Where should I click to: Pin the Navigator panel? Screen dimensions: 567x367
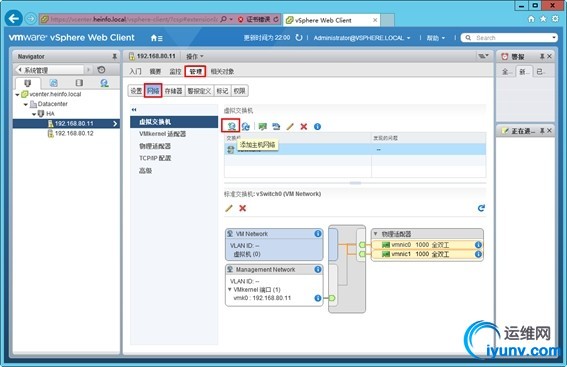114,56
